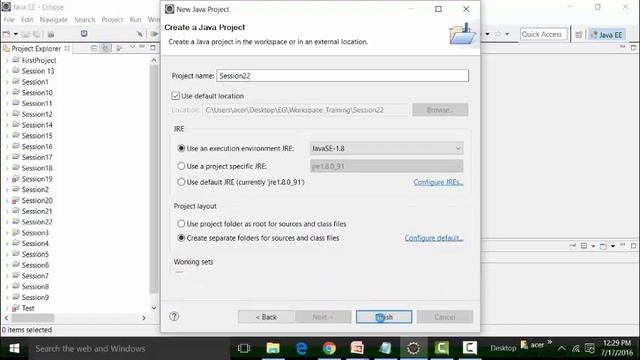Open Project Explorer View Menu arrow

pyautogui.click(x=132, y=47)
